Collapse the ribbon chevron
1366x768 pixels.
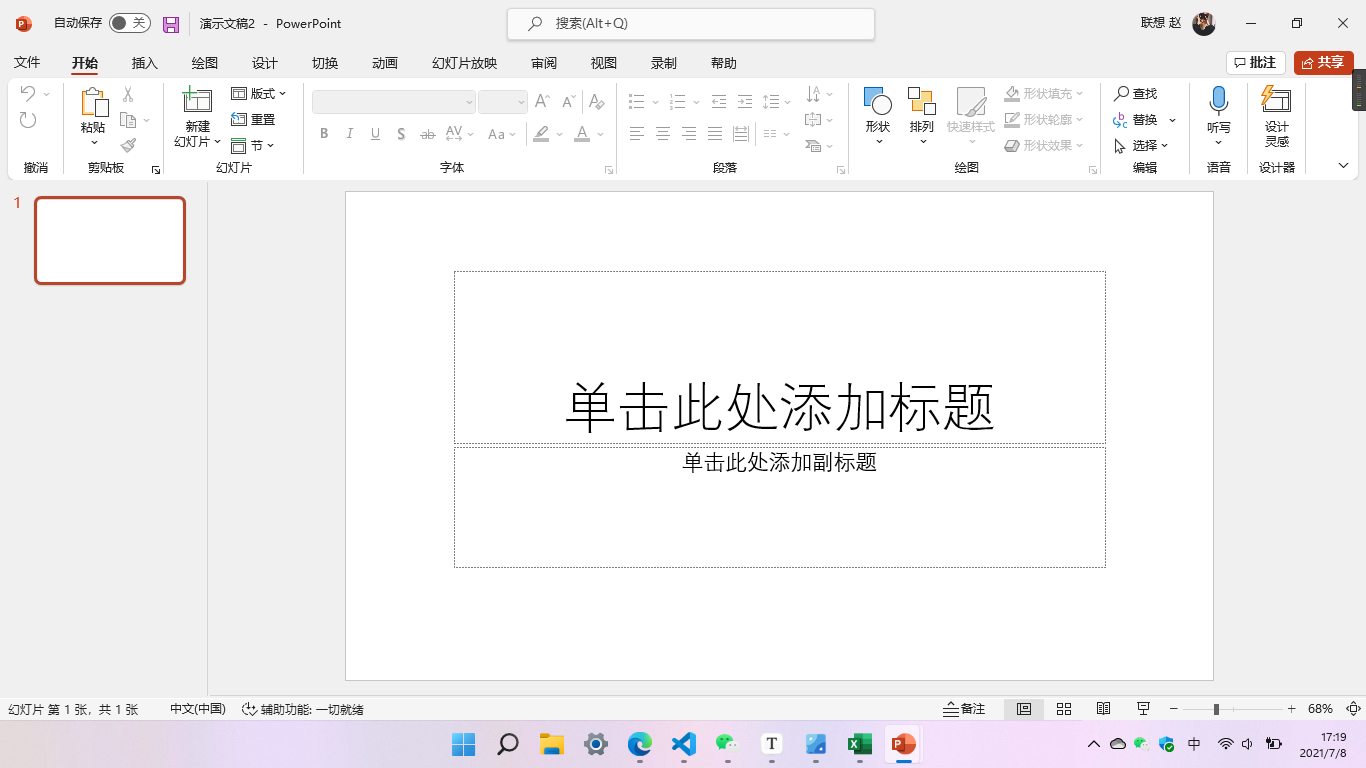click(1343, 166)
